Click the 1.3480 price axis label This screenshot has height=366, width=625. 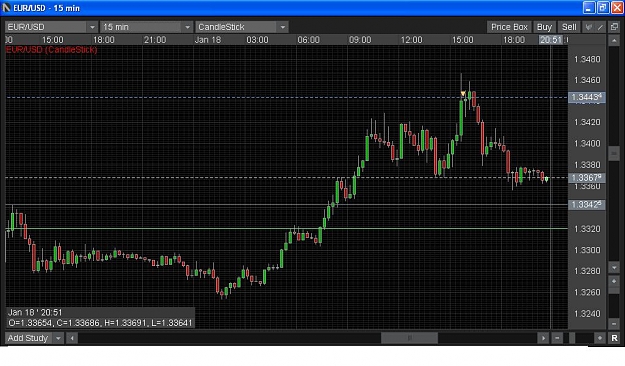(x=587, y=59)
